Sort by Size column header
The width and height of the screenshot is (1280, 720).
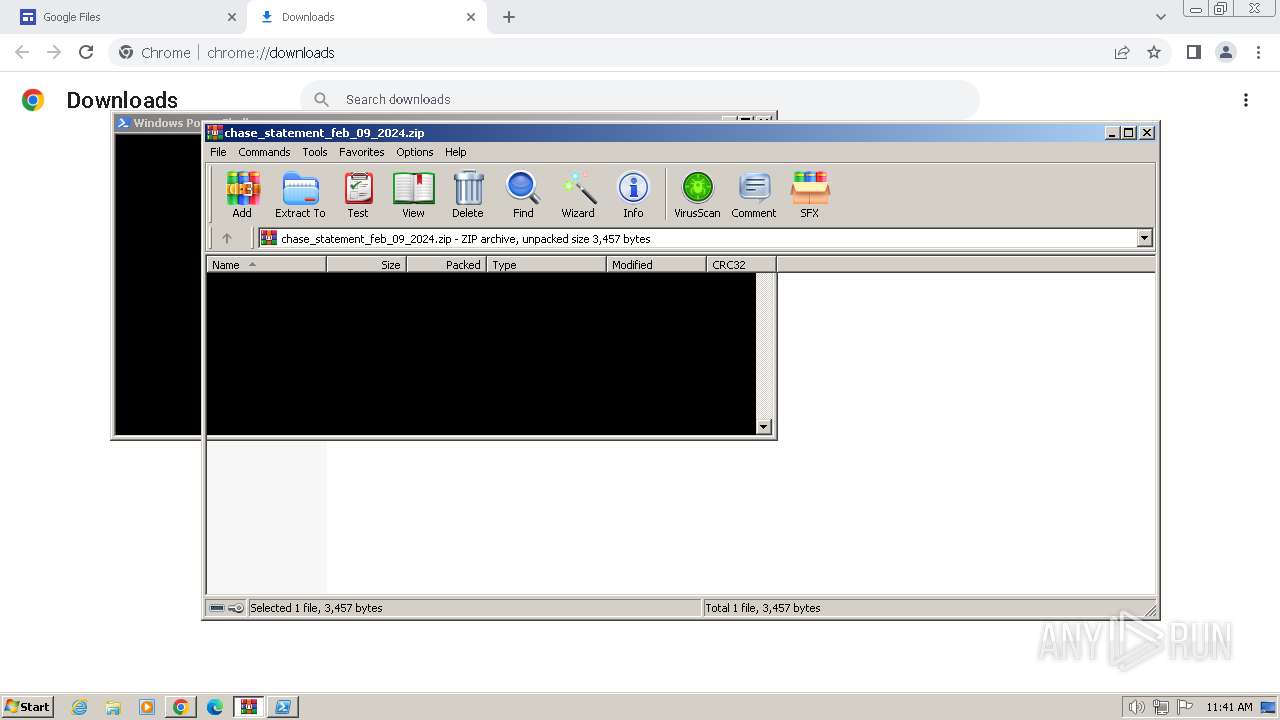(x=366, y=265)
